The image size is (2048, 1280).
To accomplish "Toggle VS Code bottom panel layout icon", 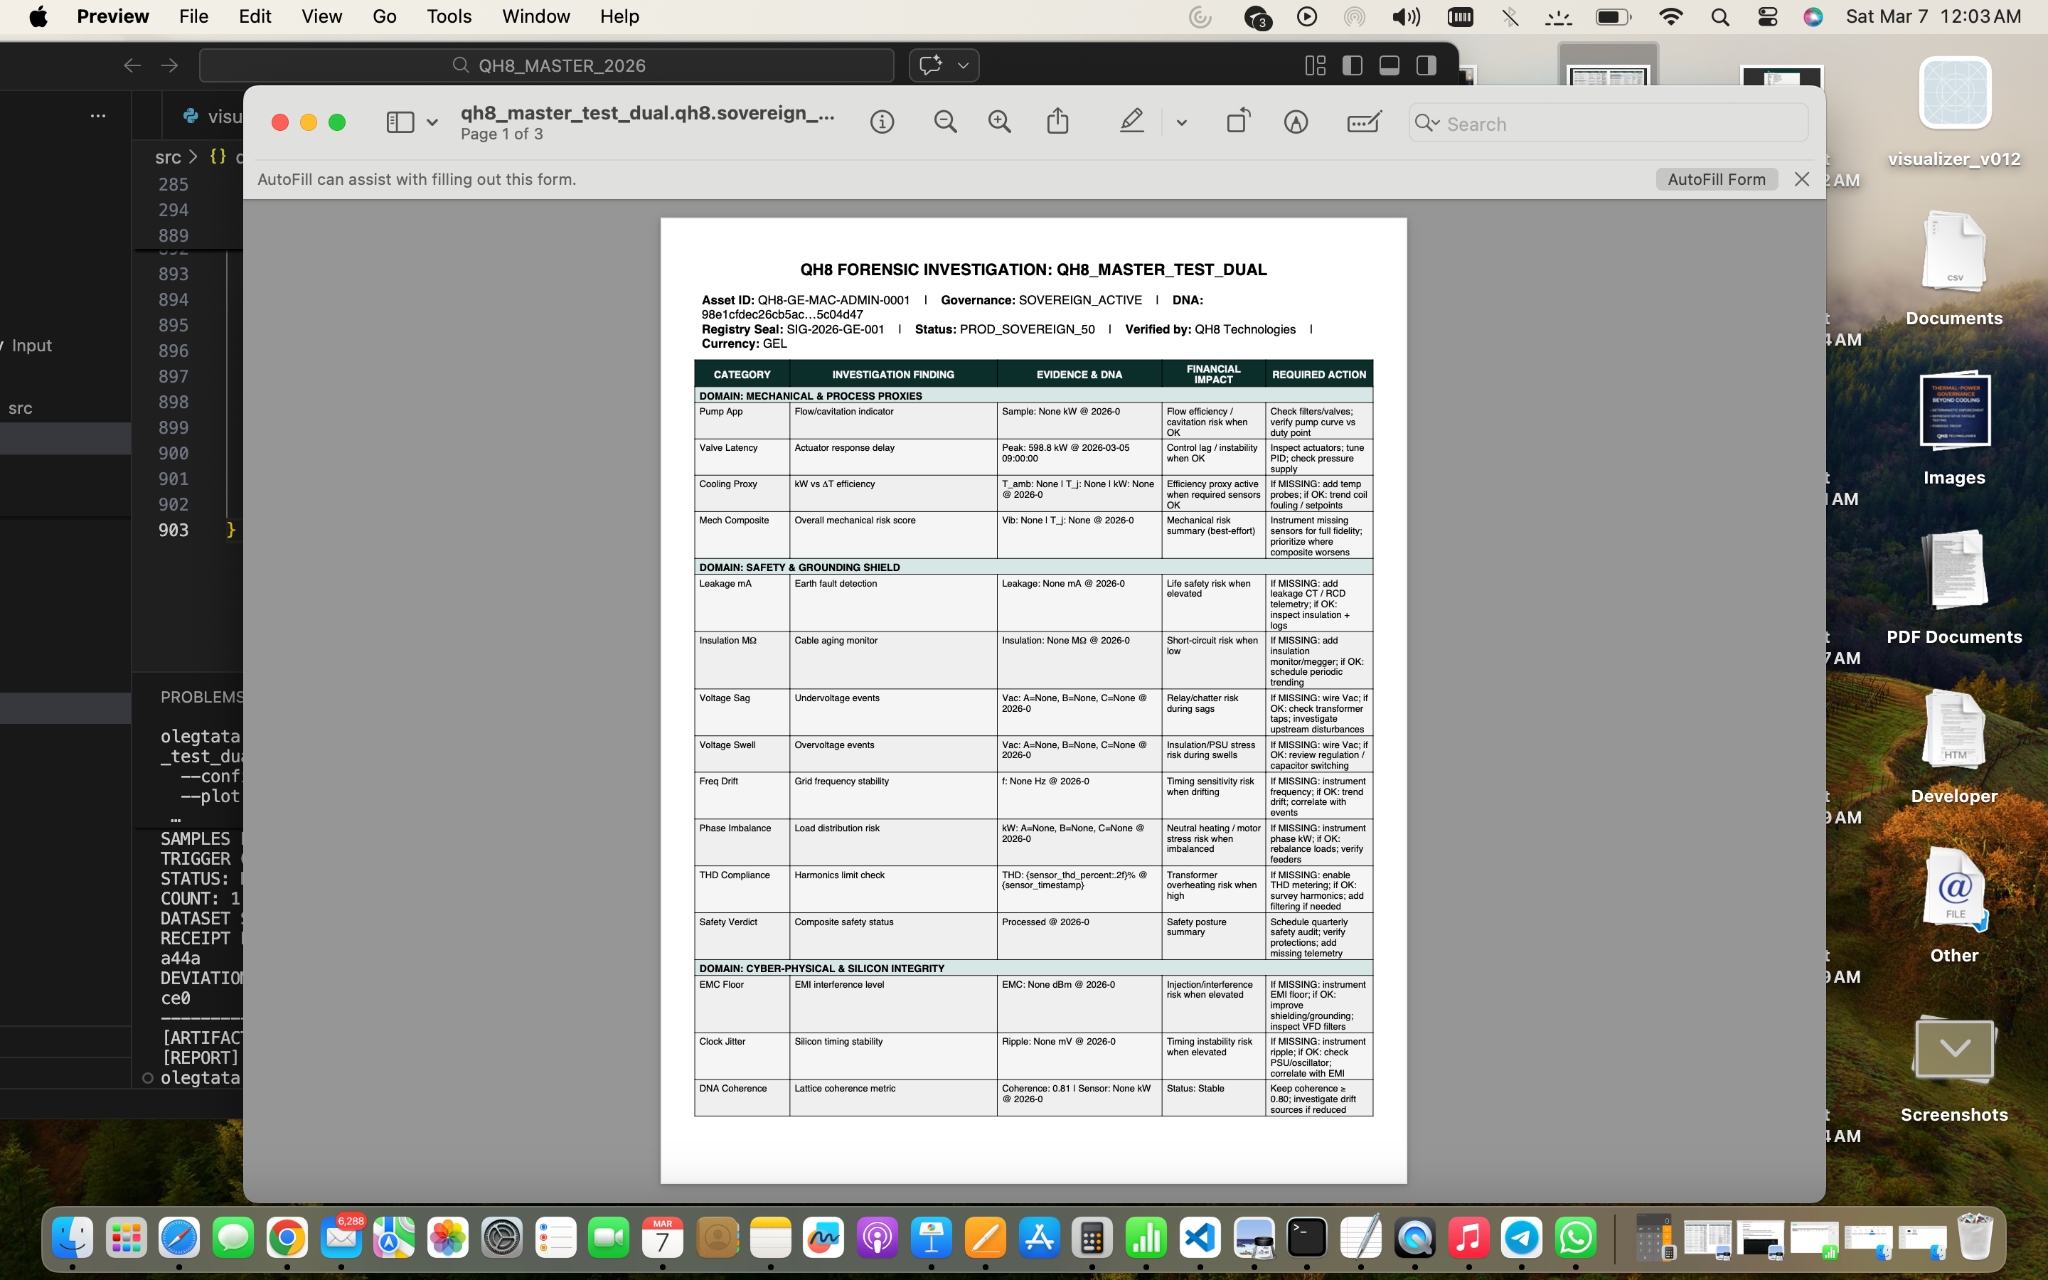I will pyautogui.click(x=1389, y=65).
